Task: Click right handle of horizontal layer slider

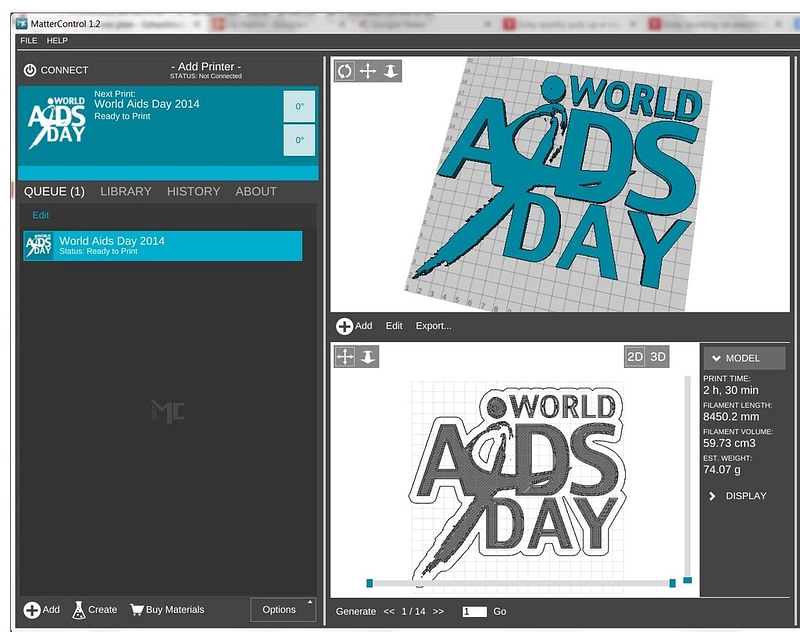Action: coord(672,583)
